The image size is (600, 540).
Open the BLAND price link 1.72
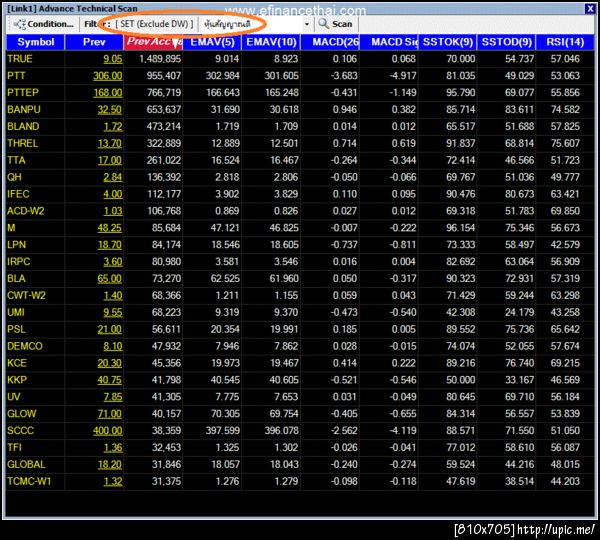point(113,126)
